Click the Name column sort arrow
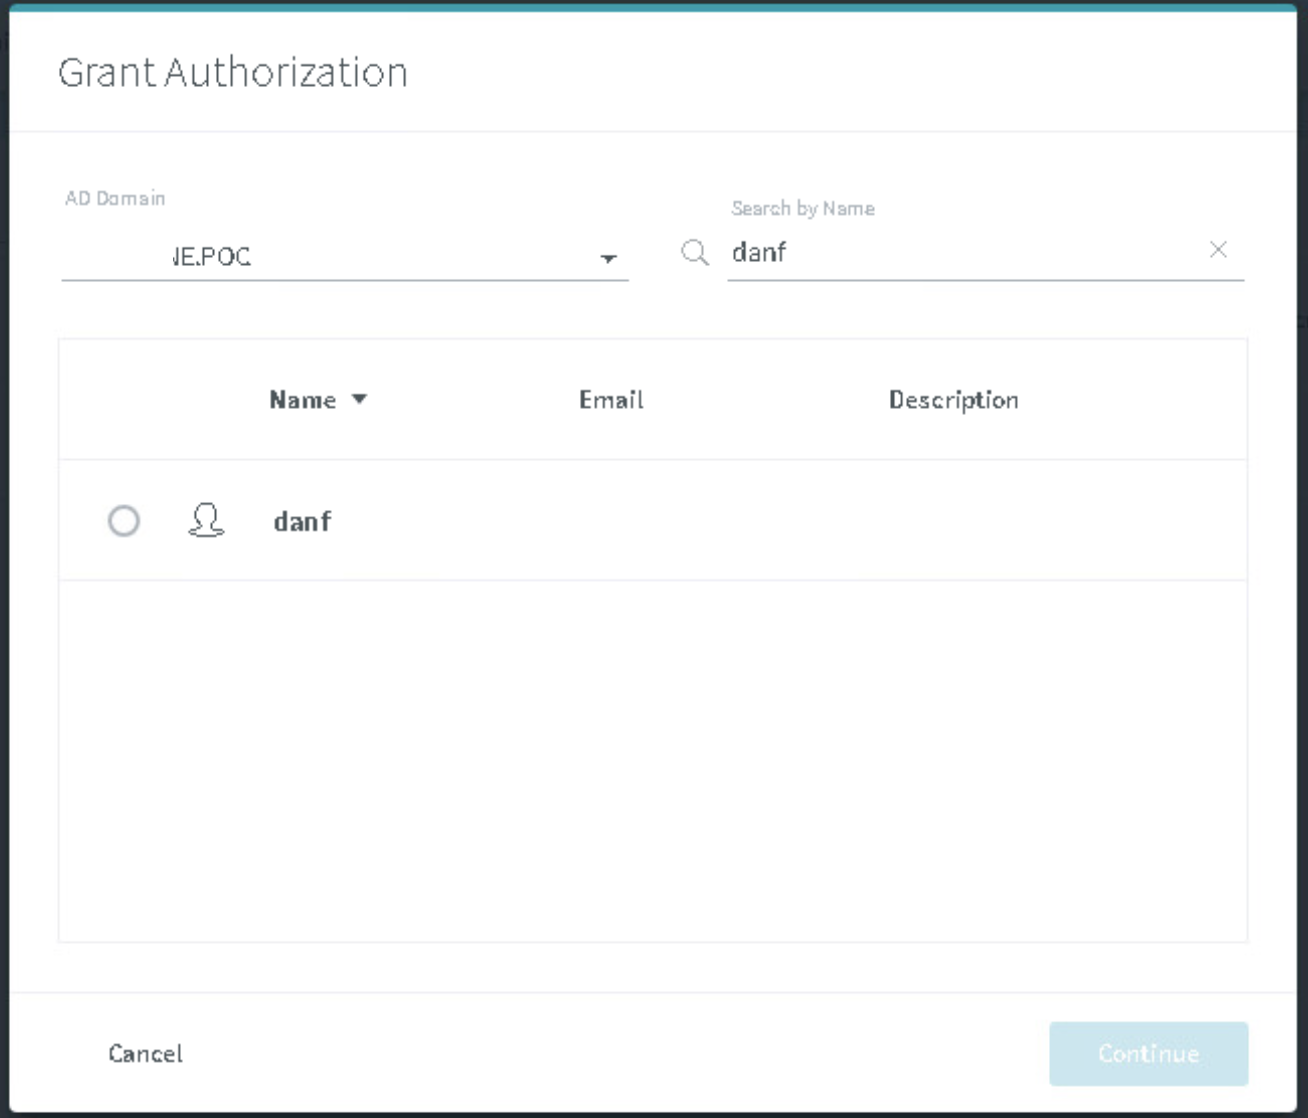 point(359,399)
